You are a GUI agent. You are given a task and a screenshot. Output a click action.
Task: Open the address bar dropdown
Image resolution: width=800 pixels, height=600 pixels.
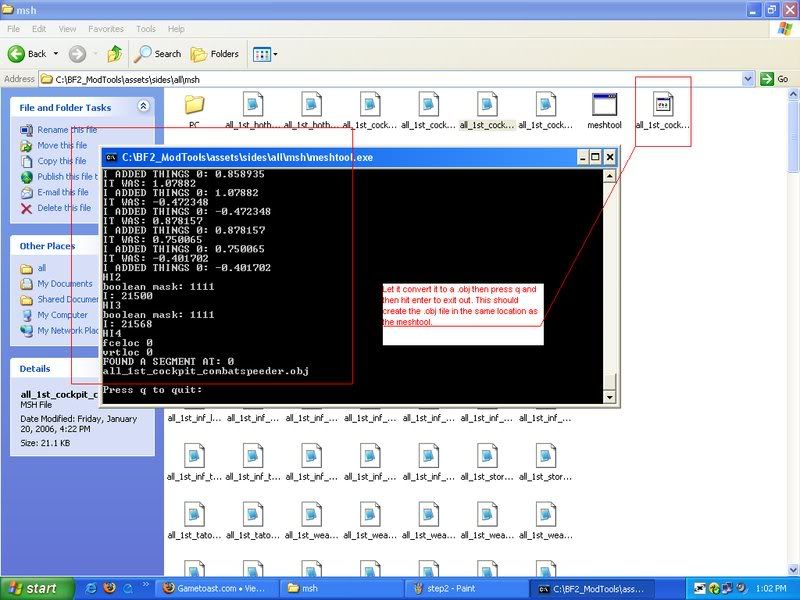[x=747, y=79]
